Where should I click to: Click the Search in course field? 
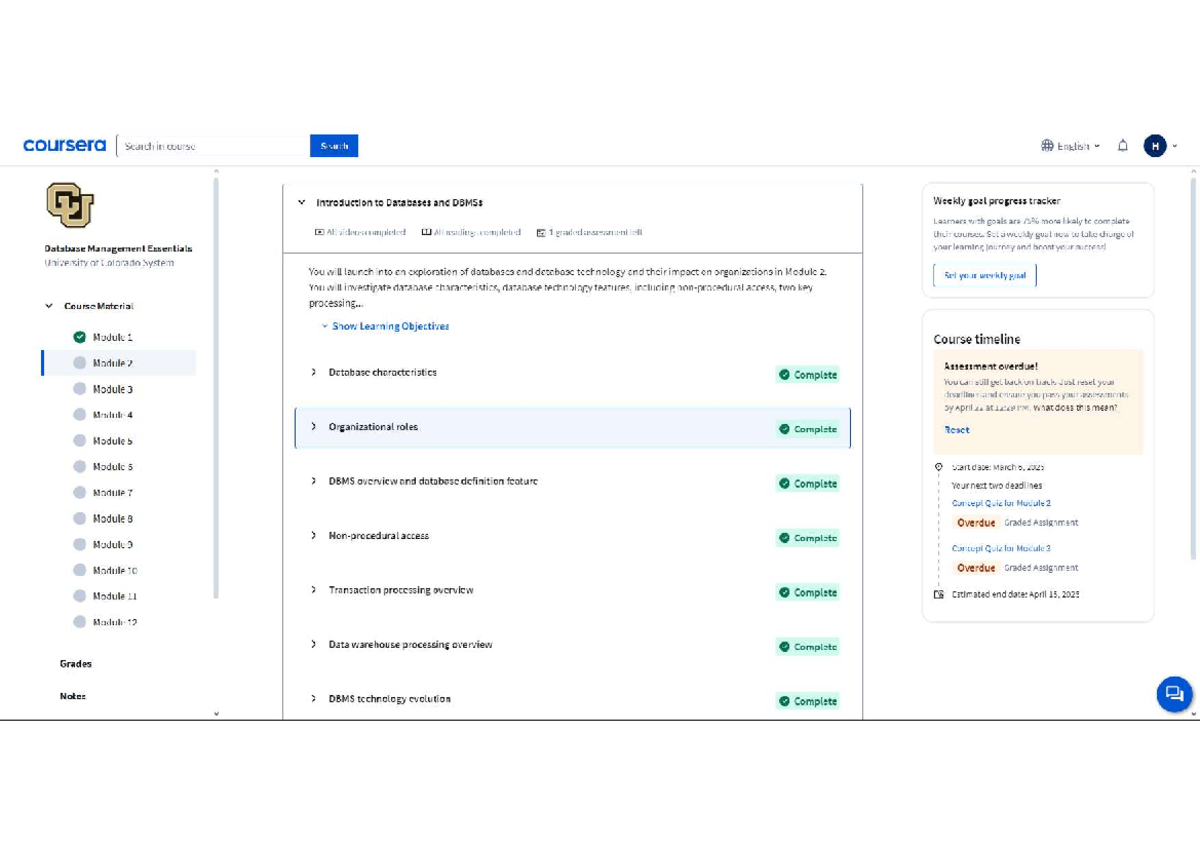pyautogui.click(x=214, y=146)
